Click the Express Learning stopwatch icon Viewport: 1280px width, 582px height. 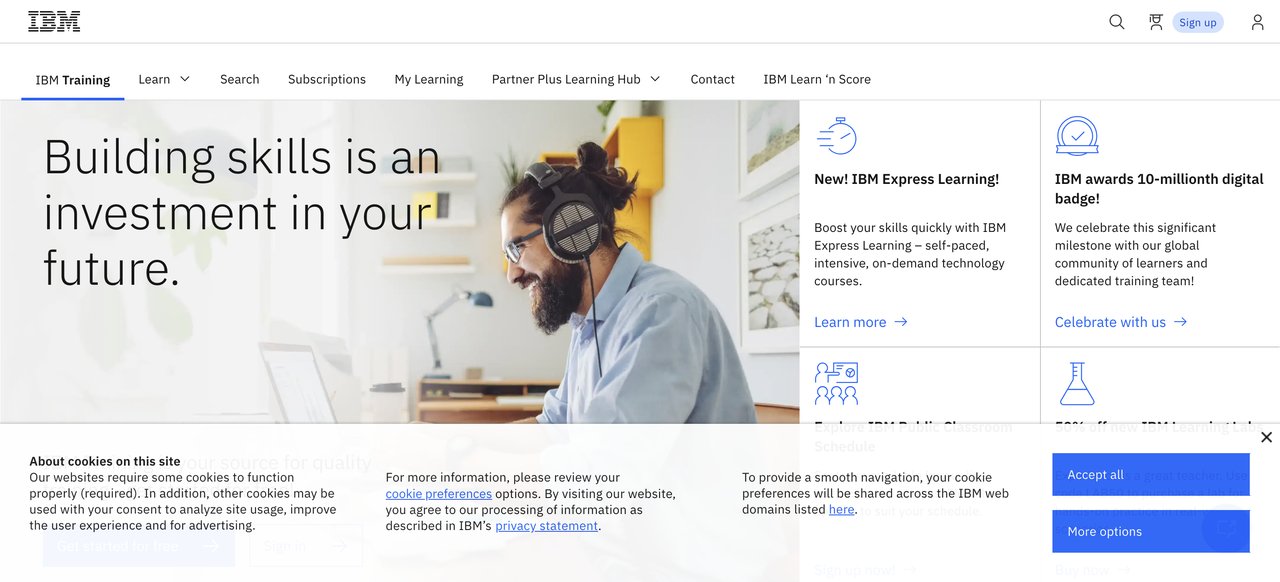click(x=837, y=135)
